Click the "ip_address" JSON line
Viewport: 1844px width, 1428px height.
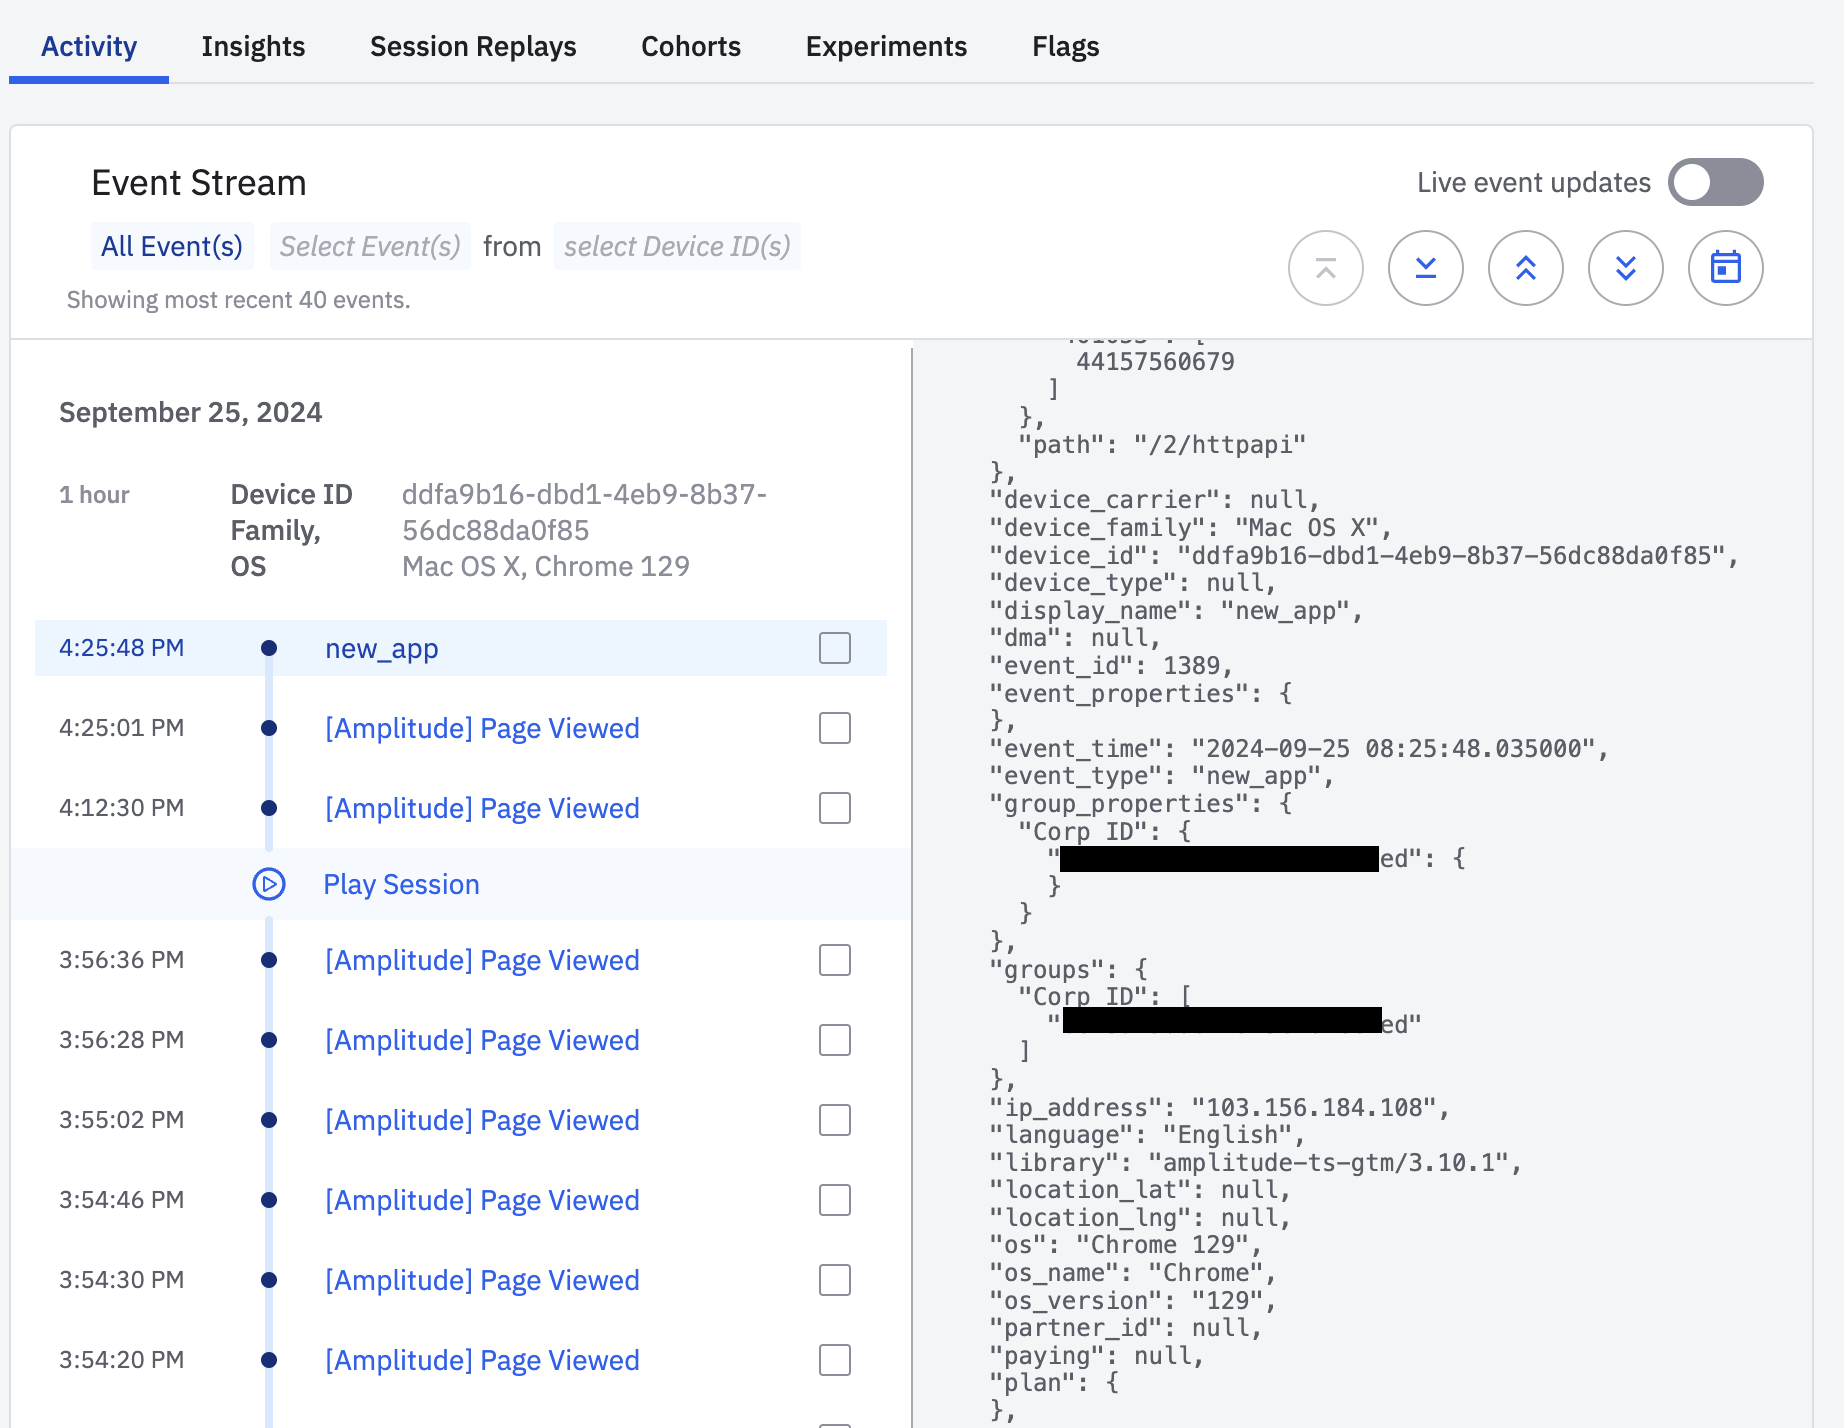tap(1219, 1107)
